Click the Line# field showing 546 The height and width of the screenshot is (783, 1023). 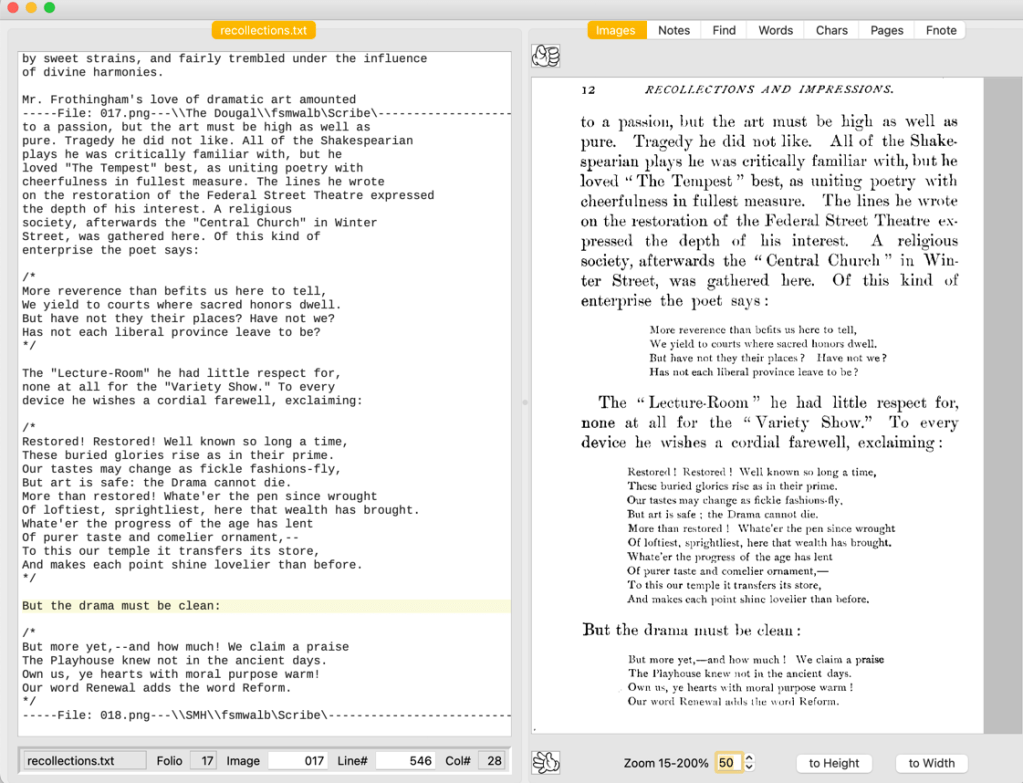[x=405, y=761]
